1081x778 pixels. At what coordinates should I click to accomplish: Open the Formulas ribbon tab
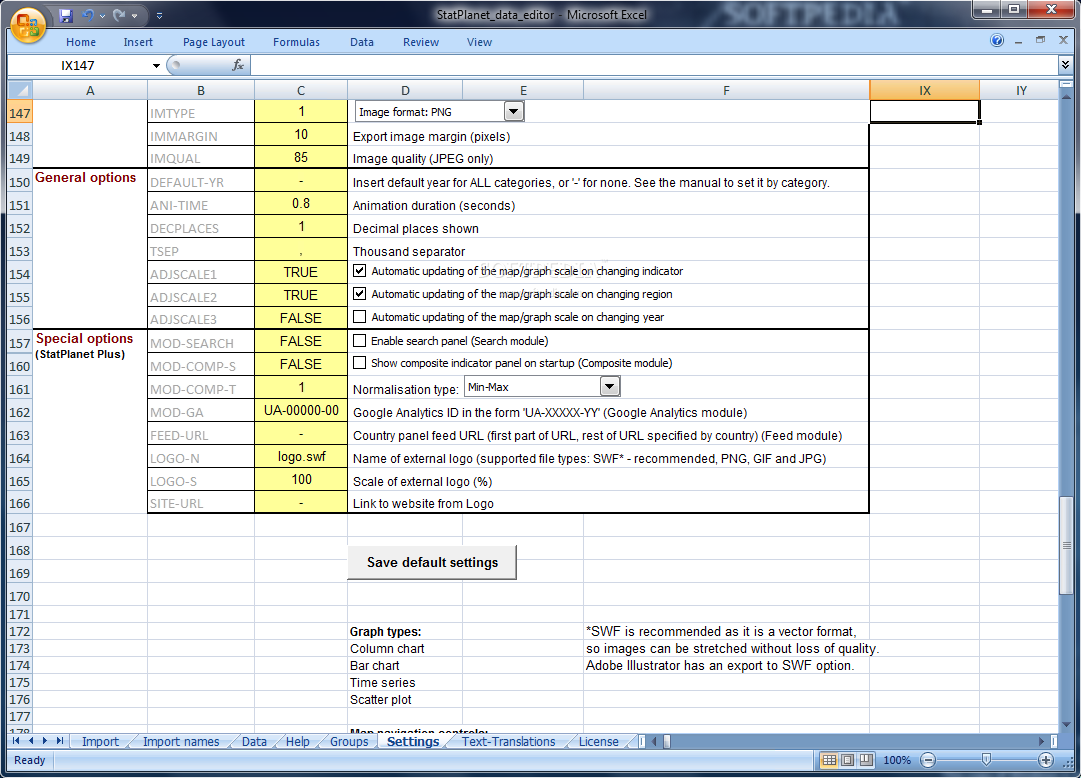tap(296, 42)
